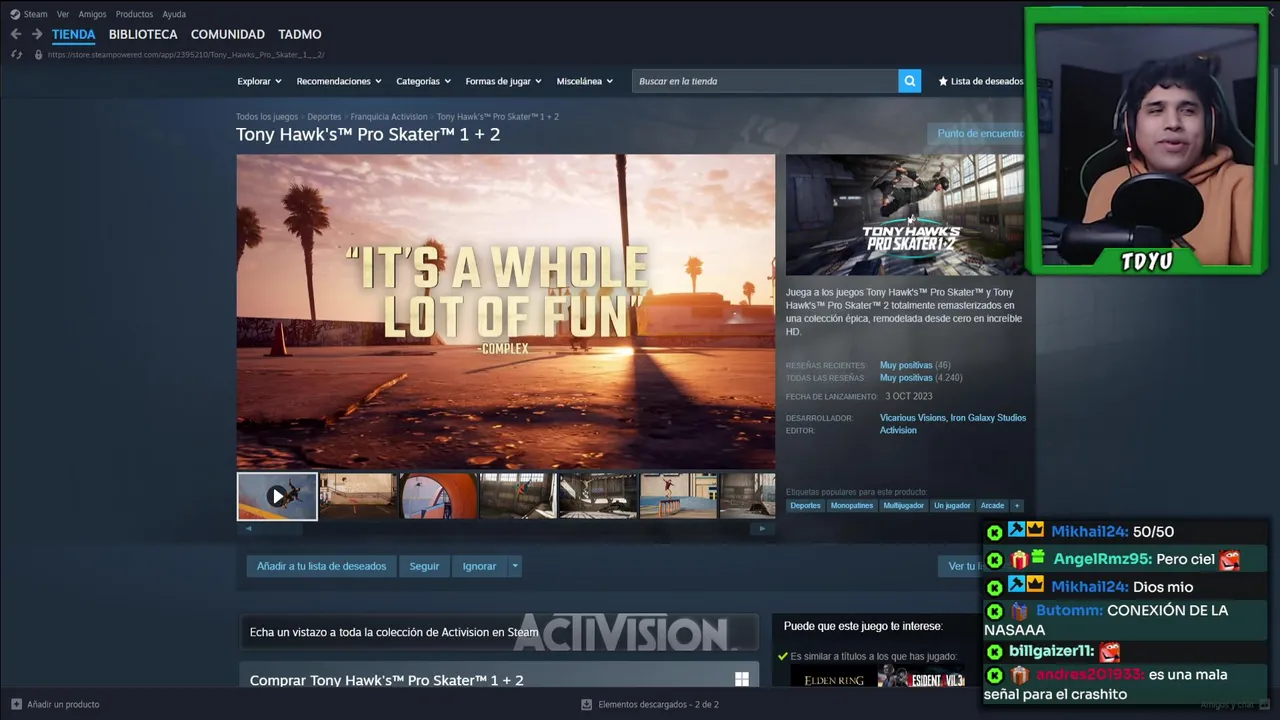Expand the Miscelánea dropdown

(x=585, y=81)
